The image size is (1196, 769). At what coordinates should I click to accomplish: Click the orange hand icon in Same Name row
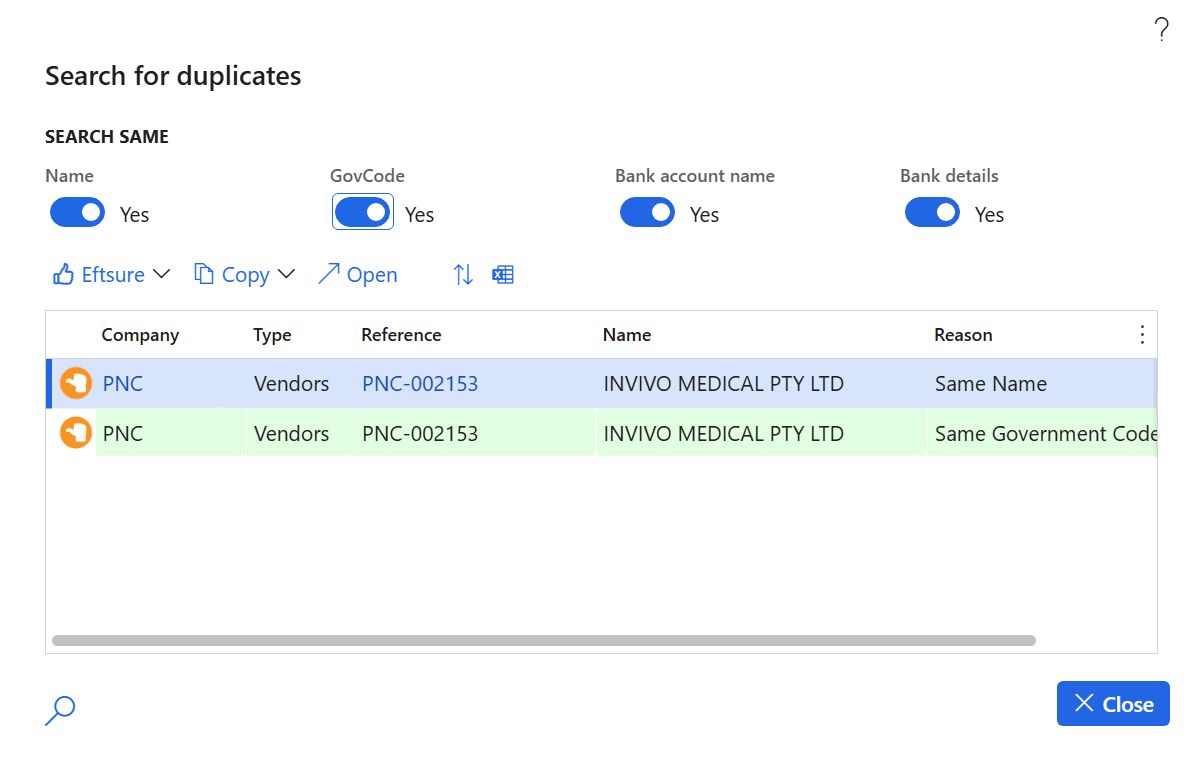pos(76,383)
